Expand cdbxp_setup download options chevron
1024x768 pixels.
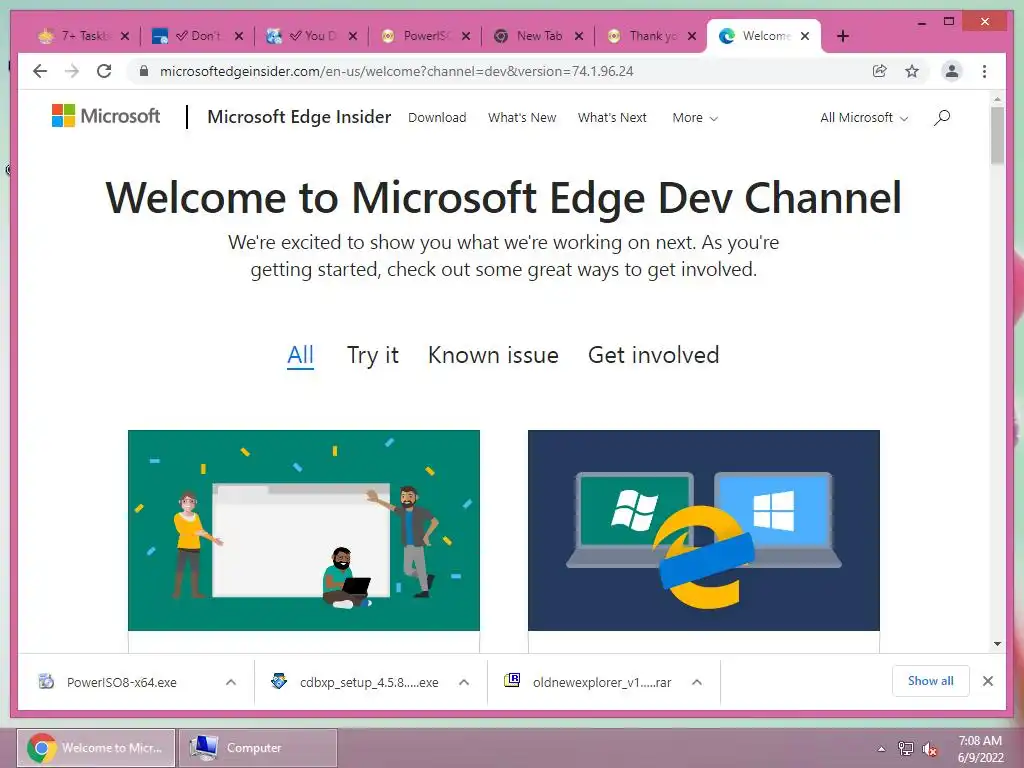(464, 682)
